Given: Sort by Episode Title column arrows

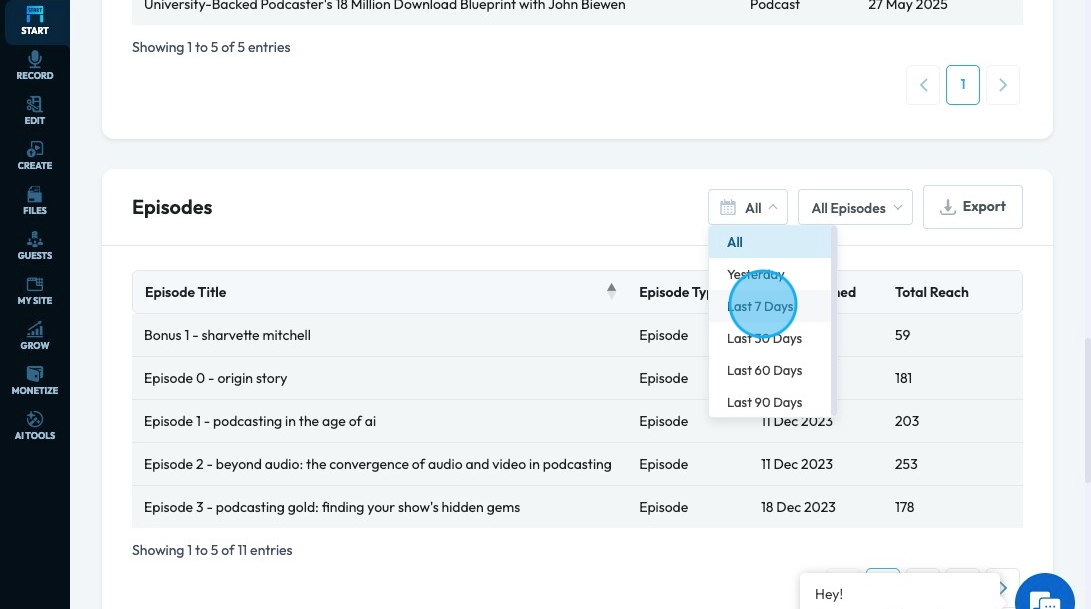Looking at the screenshot, I should tap(611, 292).
